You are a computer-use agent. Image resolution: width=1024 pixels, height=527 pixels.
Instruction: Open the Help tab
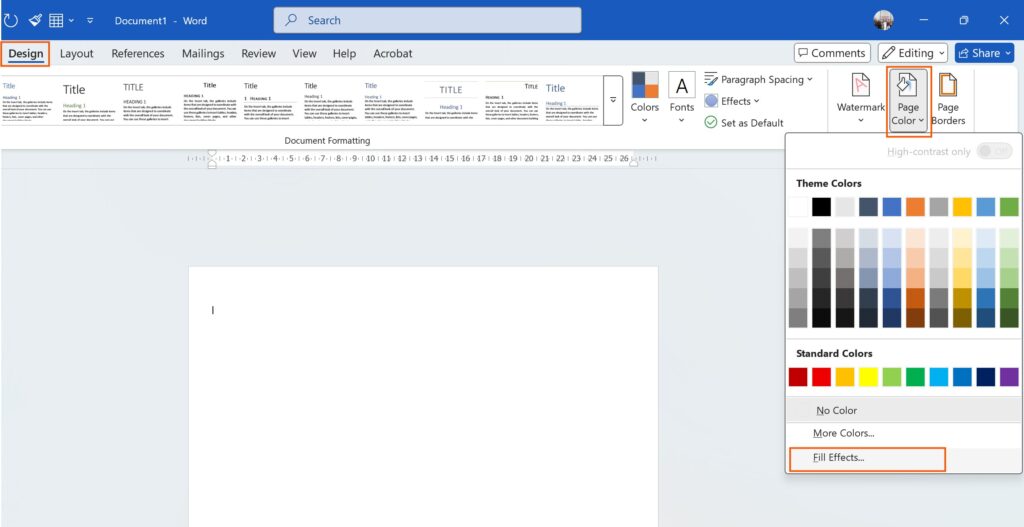344,54
